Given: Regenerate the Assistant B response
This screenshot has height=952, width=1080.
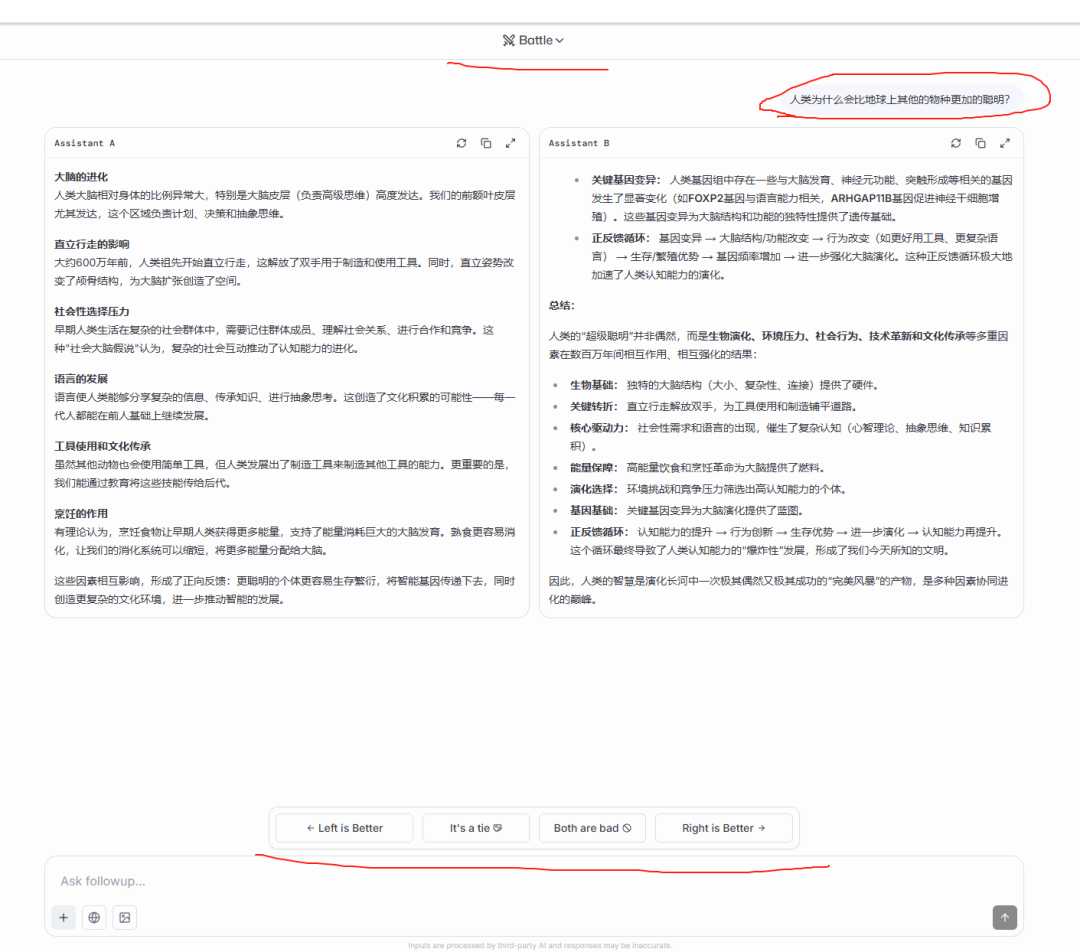Looking at the screenshot, I should pyautogui.click(x=956, y=143).
